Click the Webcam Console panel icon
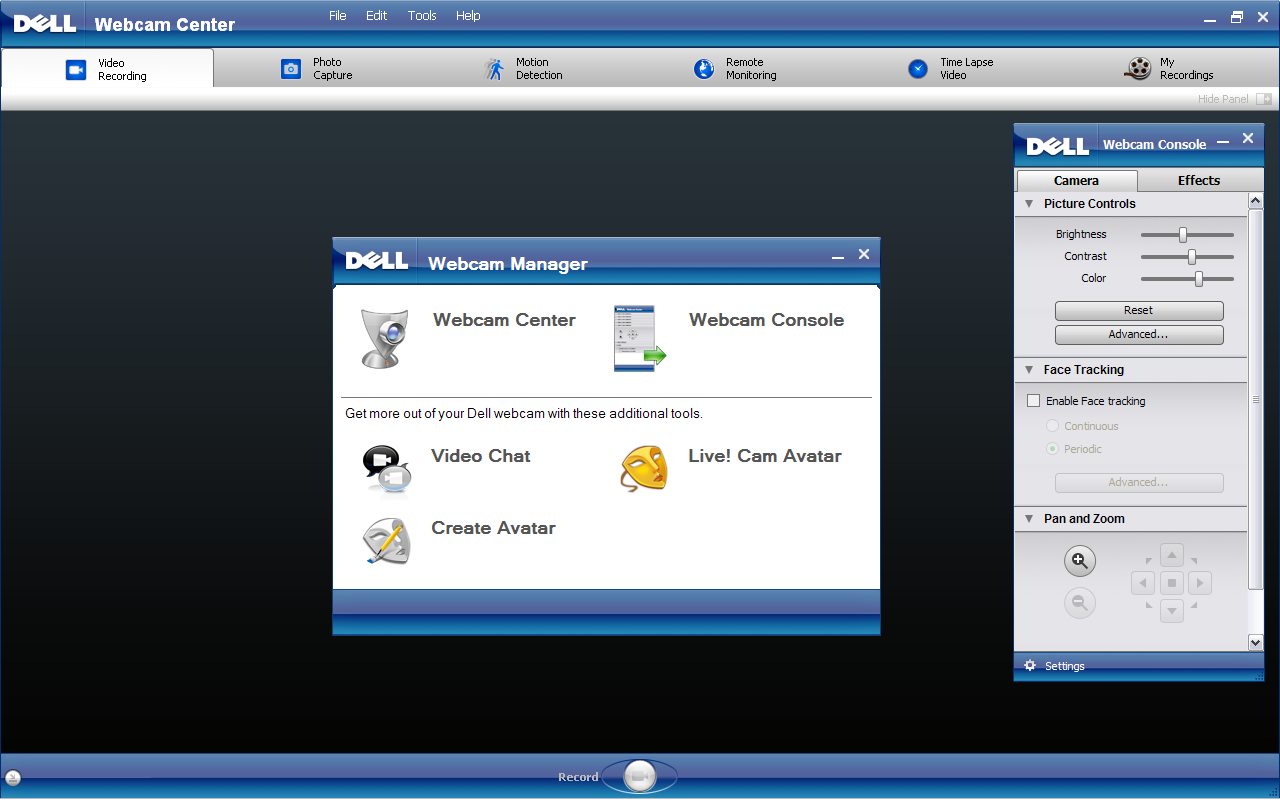The height and width of the screenshot is (800, 1280). pyautogui.click(x=639, y=339)
